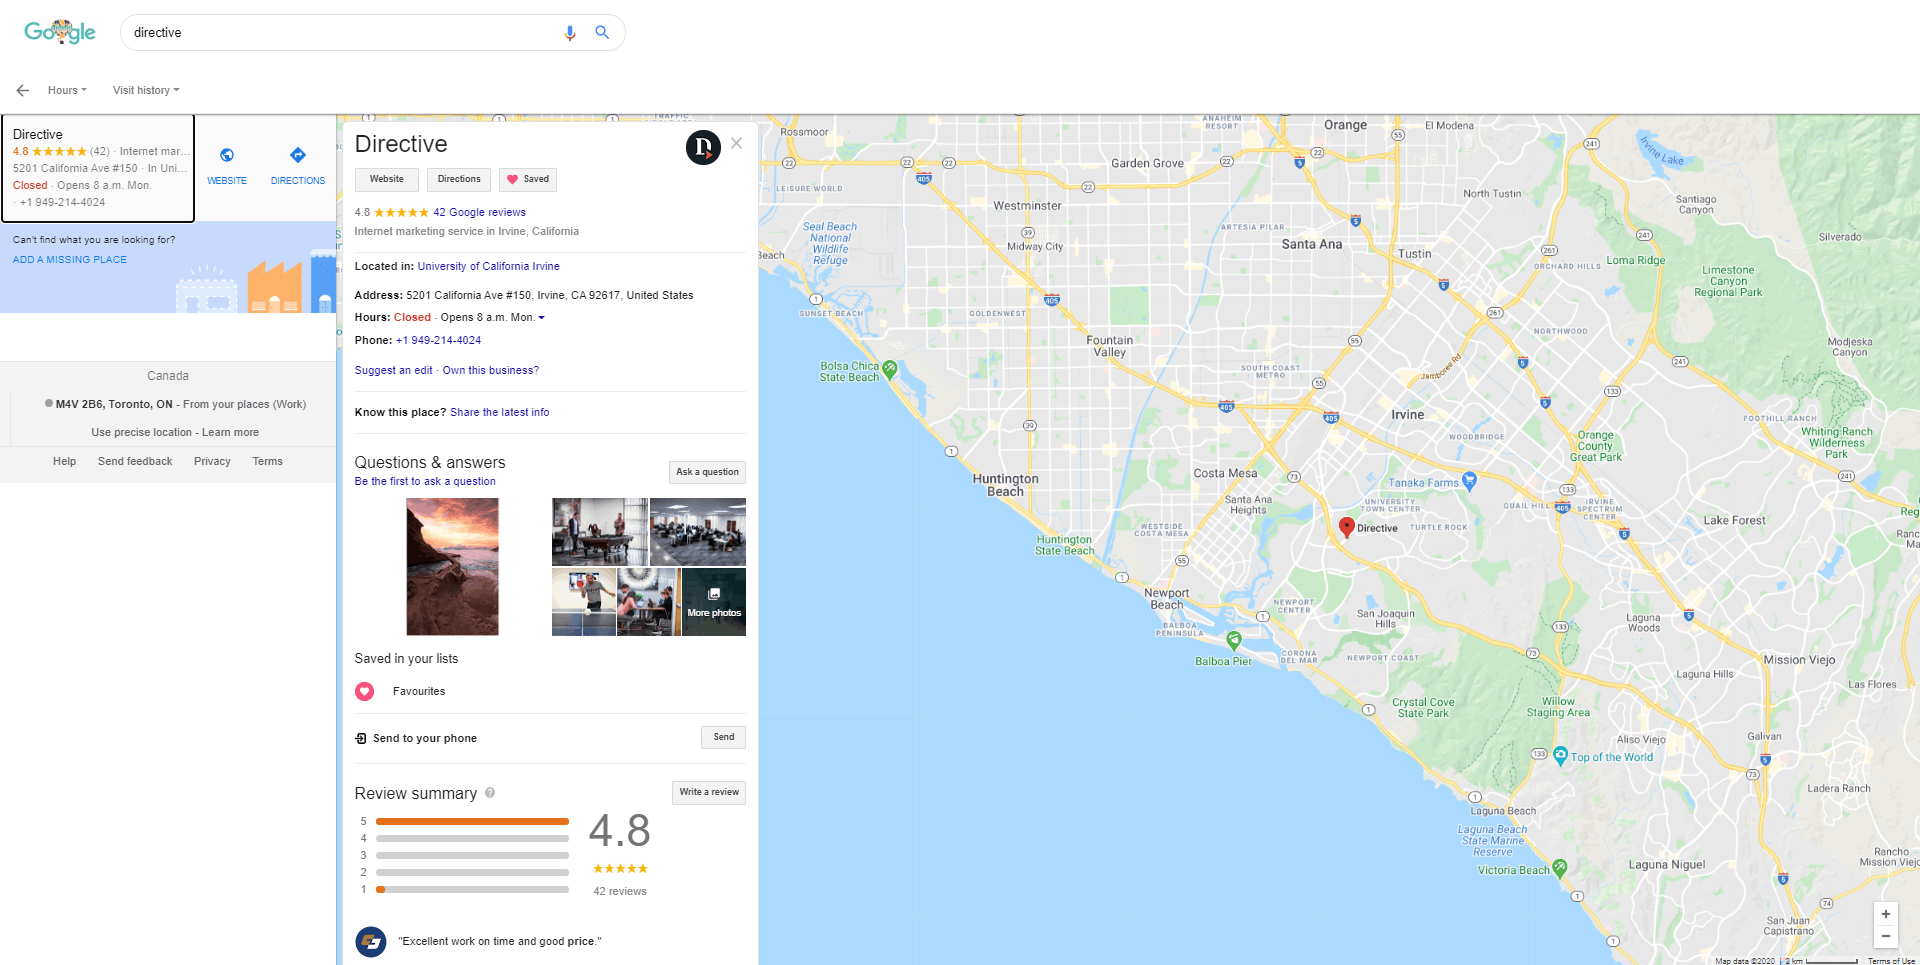This screenshot has height=965, width=1920.
Task: Click the search magnifier icon
Action: click(602, 33)
